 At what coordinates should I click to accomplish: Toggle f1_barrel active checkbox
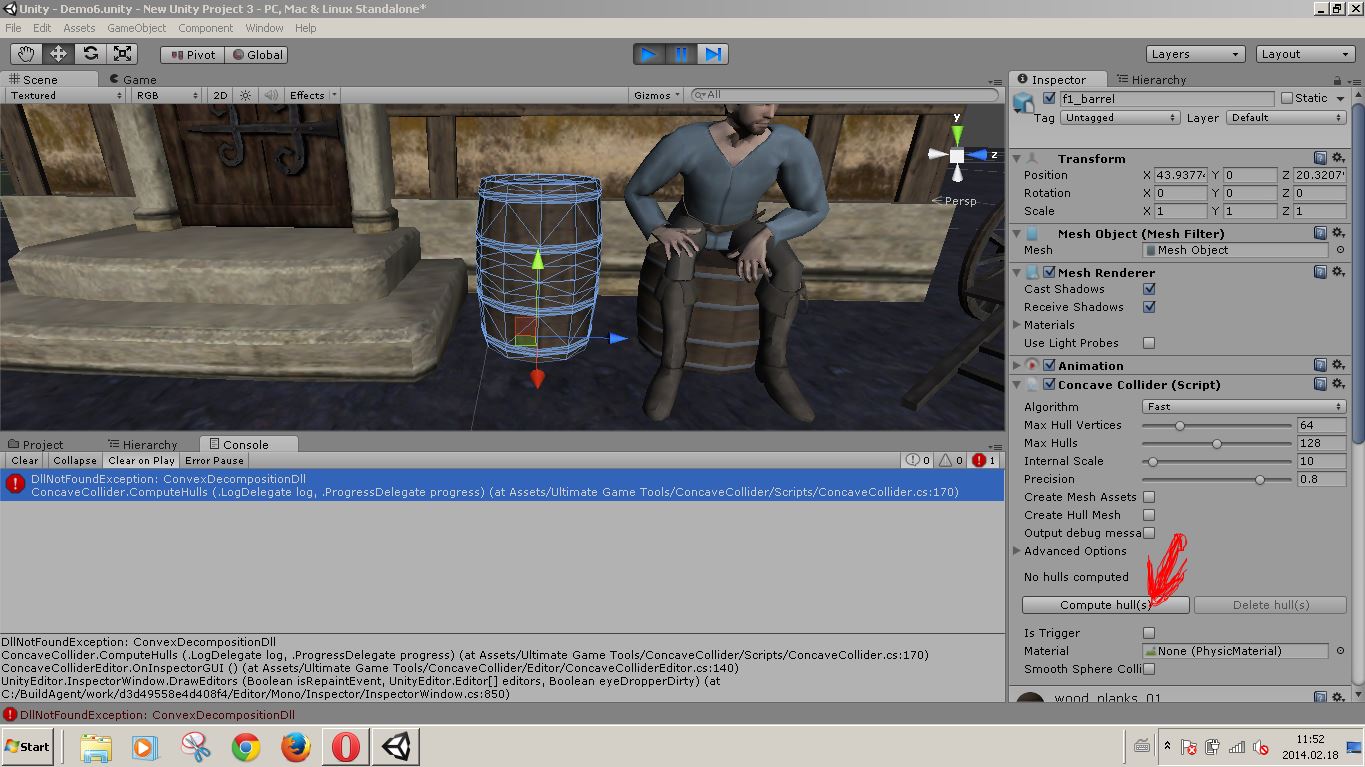point(1048,99)
